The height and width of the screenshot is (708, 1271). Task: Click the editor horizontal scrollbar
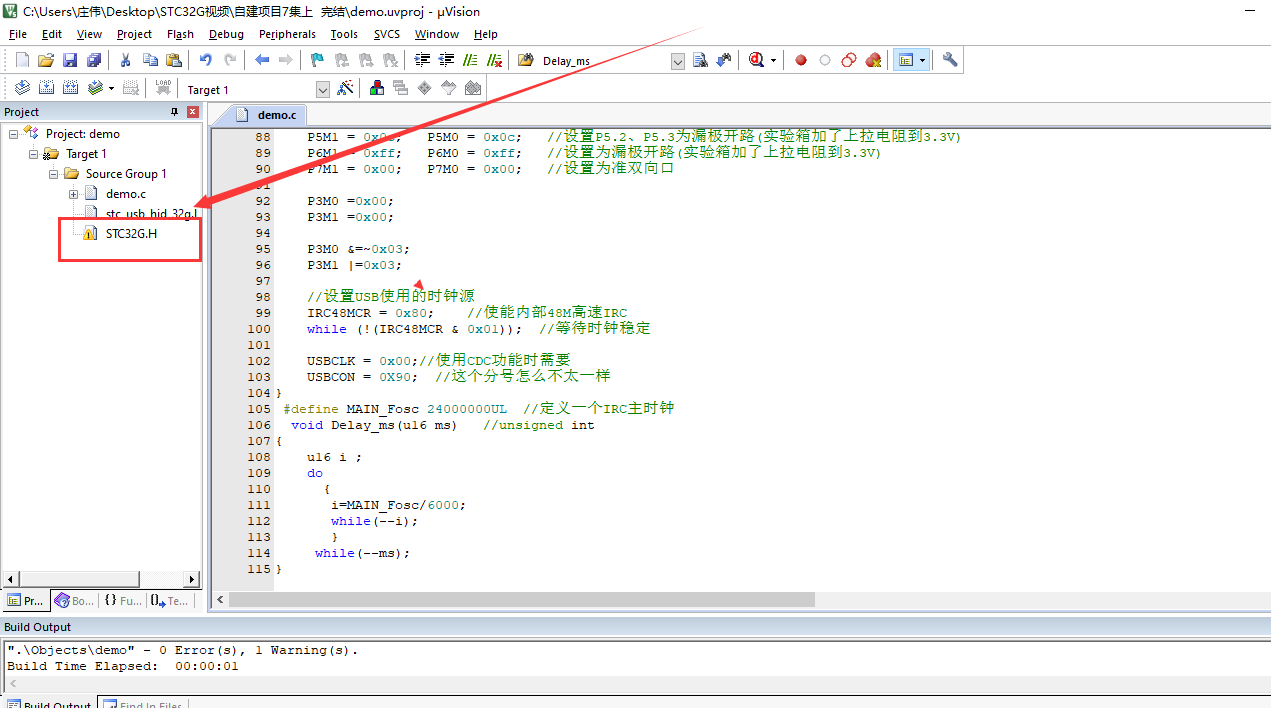coord(520,600)
